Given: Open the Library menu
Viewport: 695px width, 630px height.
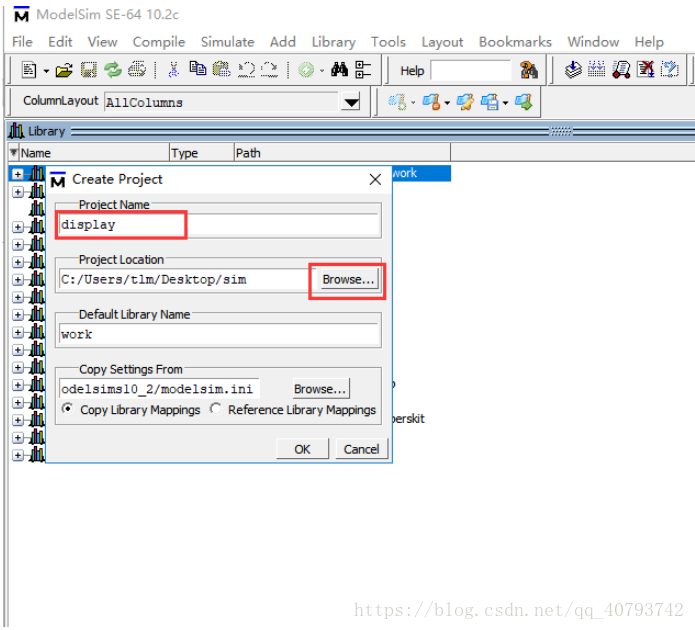Looking at the screenshot, I should (333, 42).
